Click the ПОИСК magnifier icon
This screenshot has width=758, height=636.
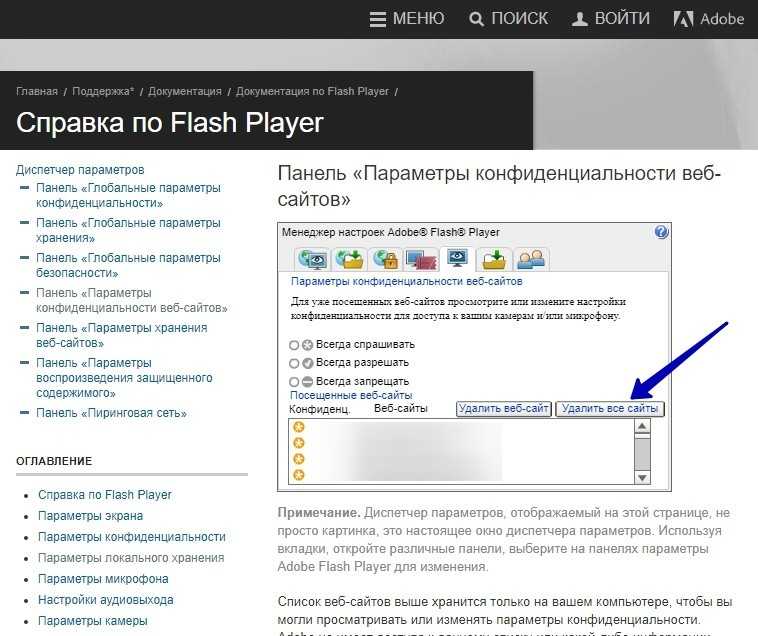click(476, 19)
